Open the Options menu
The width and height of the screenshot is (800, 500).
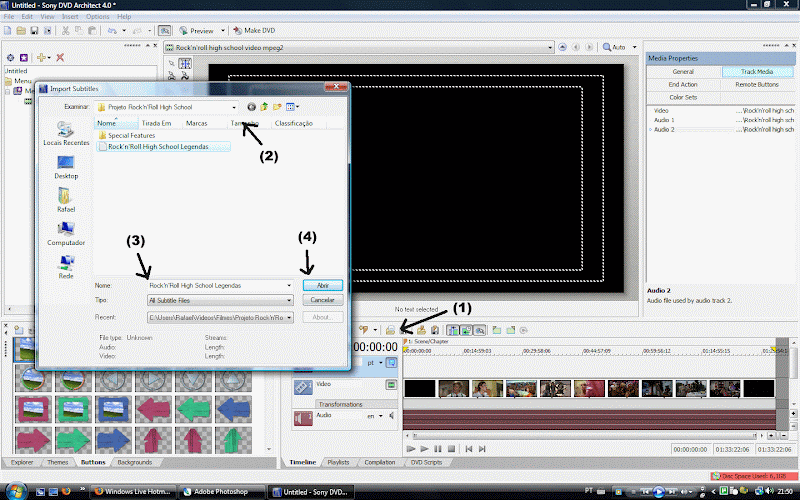[x=97, y=16]
